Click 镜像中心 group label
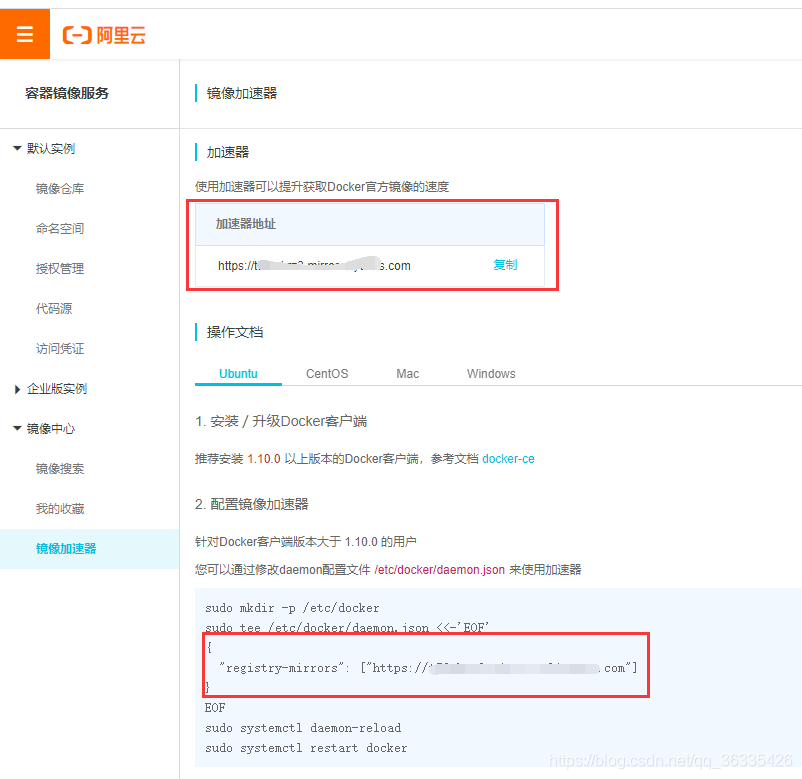Image resolution: width=802 pixels, height=779 pixels. pyautogui.click(x=51, y=429)
